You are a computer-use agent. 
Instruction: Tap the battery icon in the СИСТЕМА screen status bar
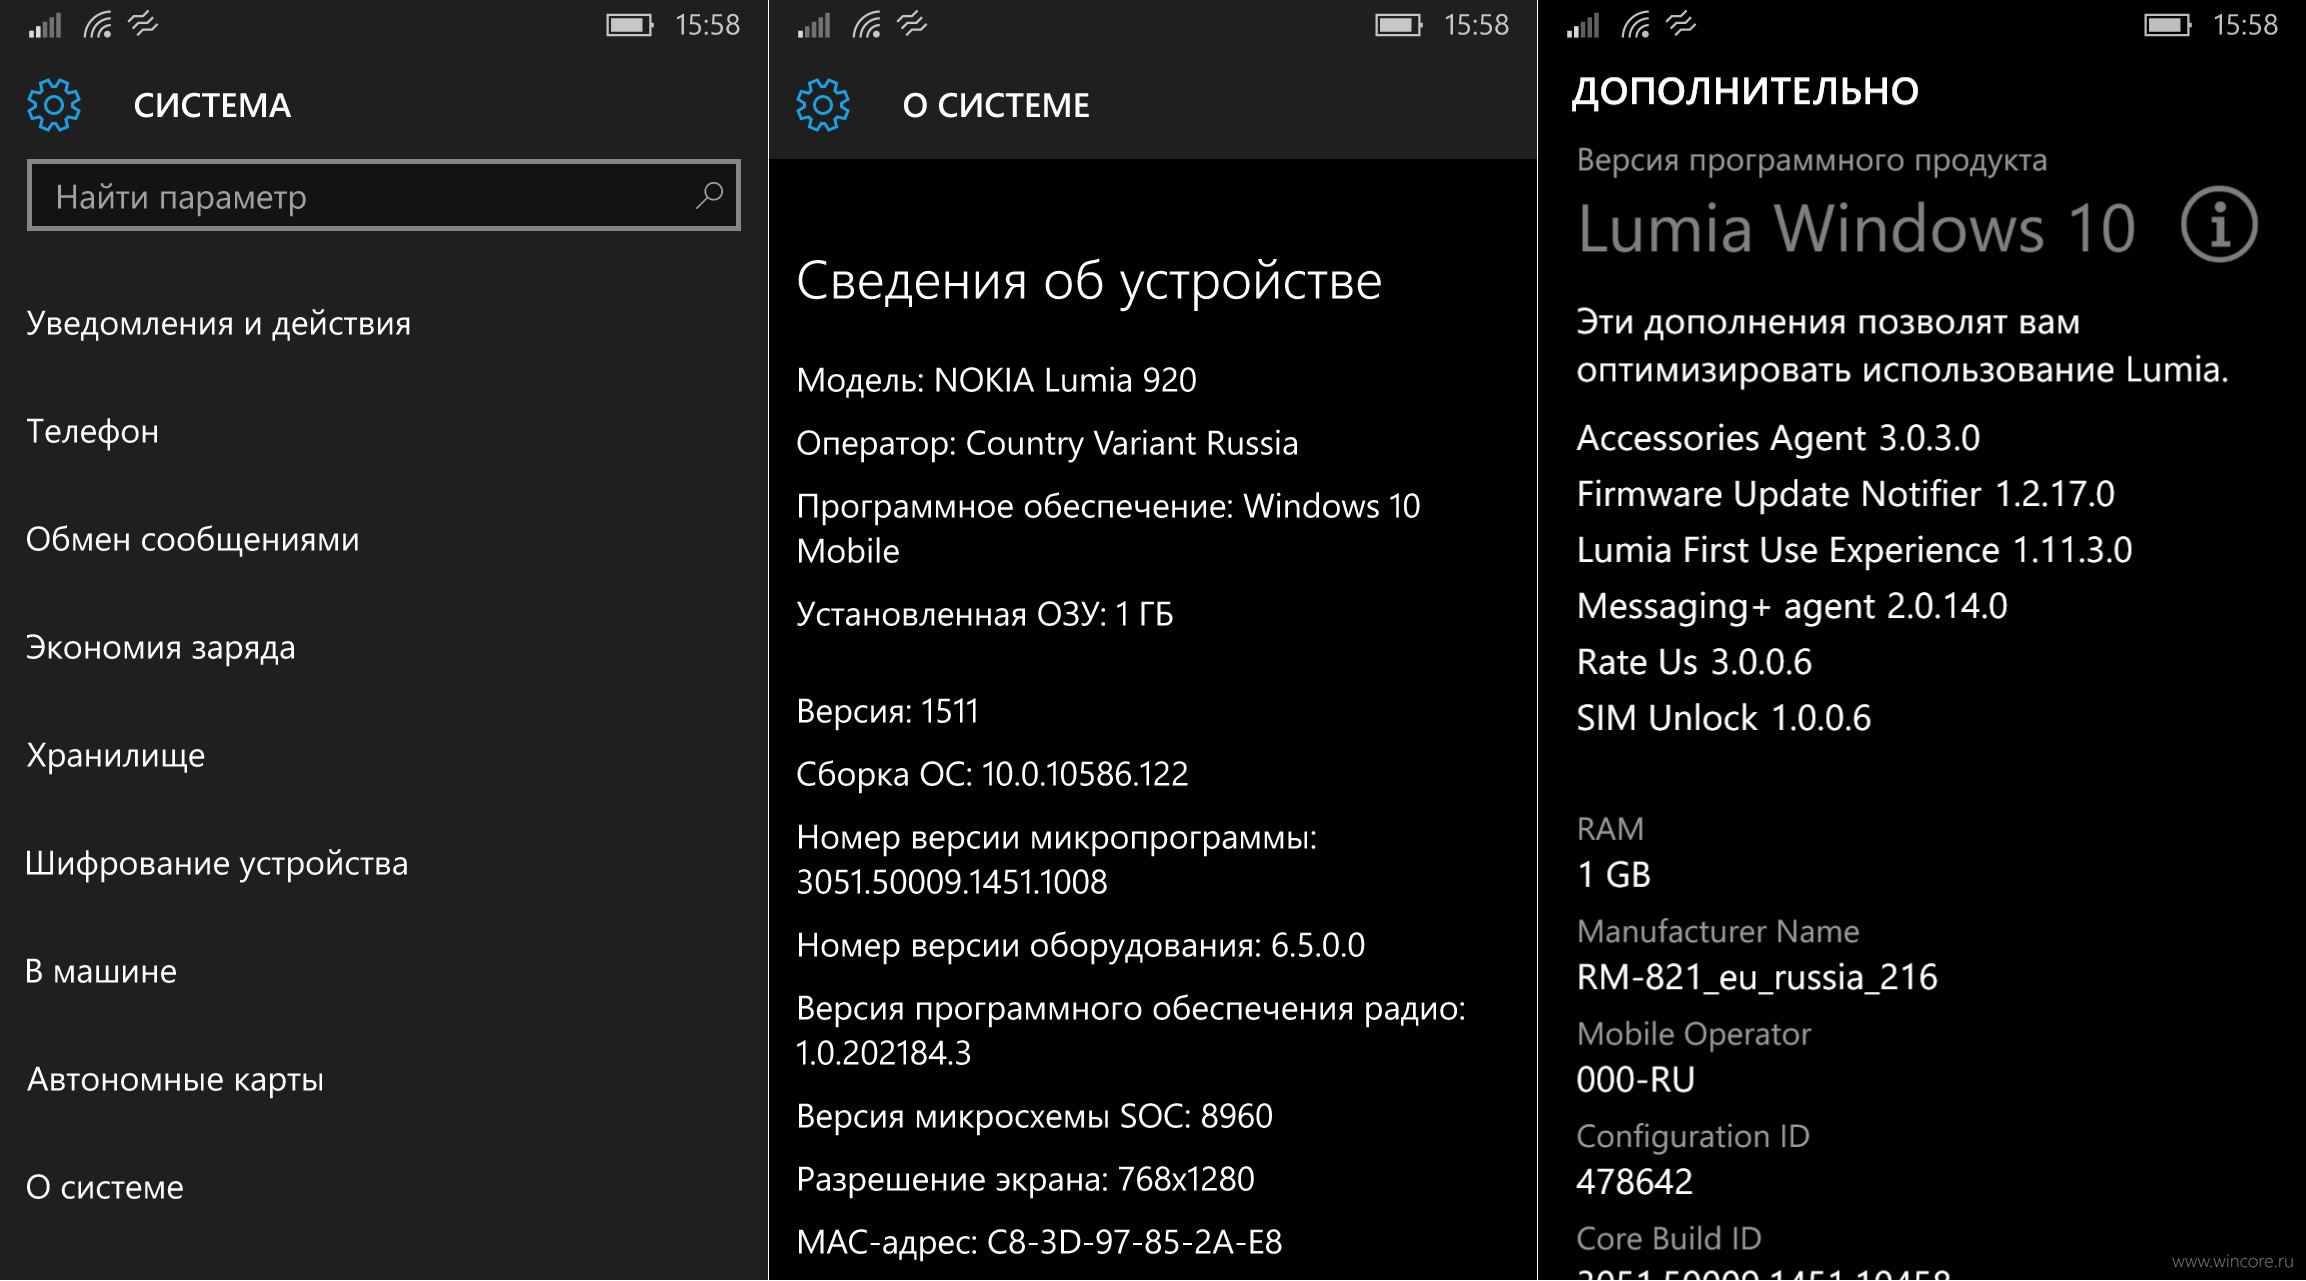[630, 25]
